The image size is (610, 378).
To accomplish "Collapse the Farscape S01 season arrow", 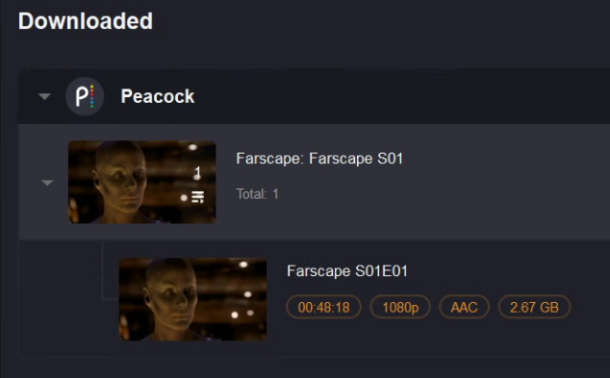I will tap(47, 182).
